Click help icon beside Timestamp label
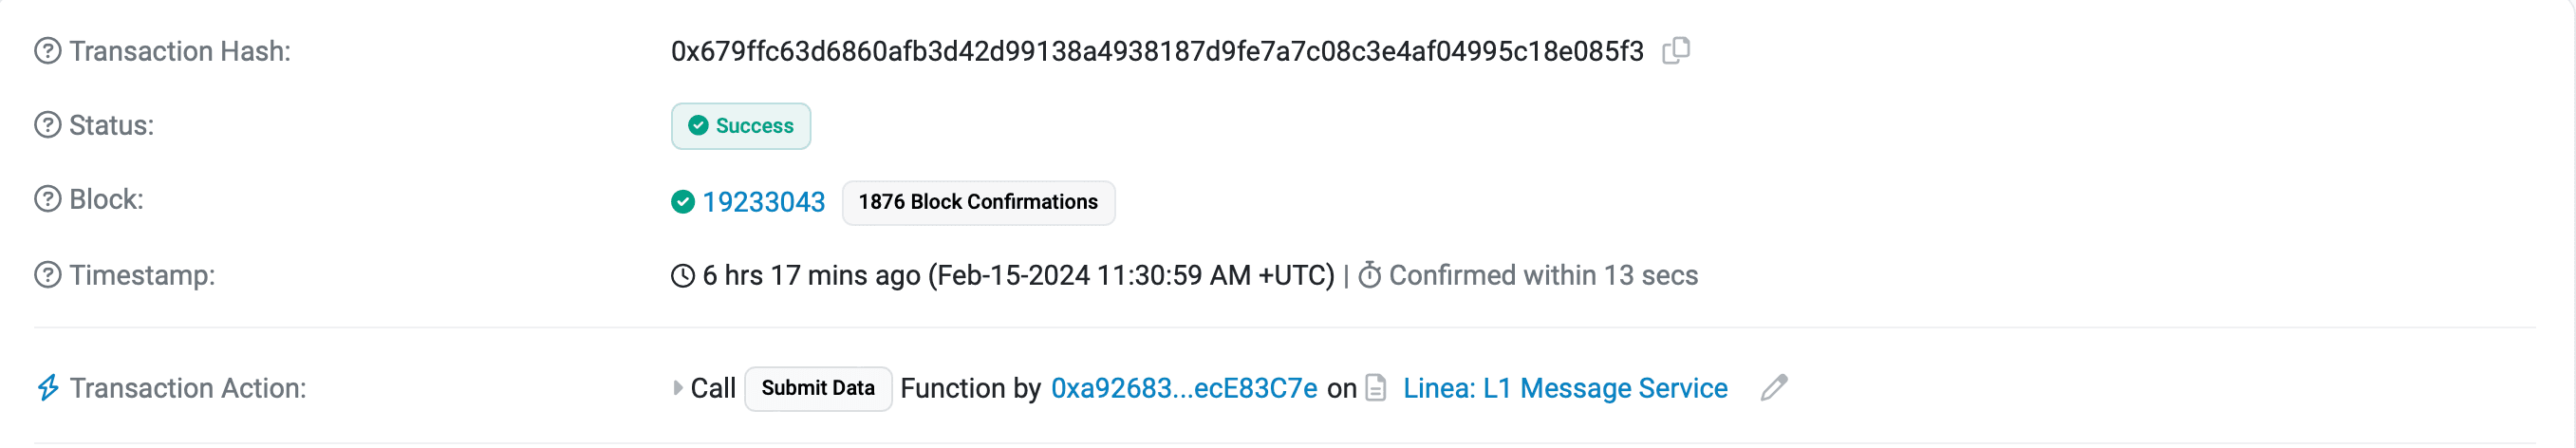Viewport: 2576px width, 448px height. tap(47, 275)
